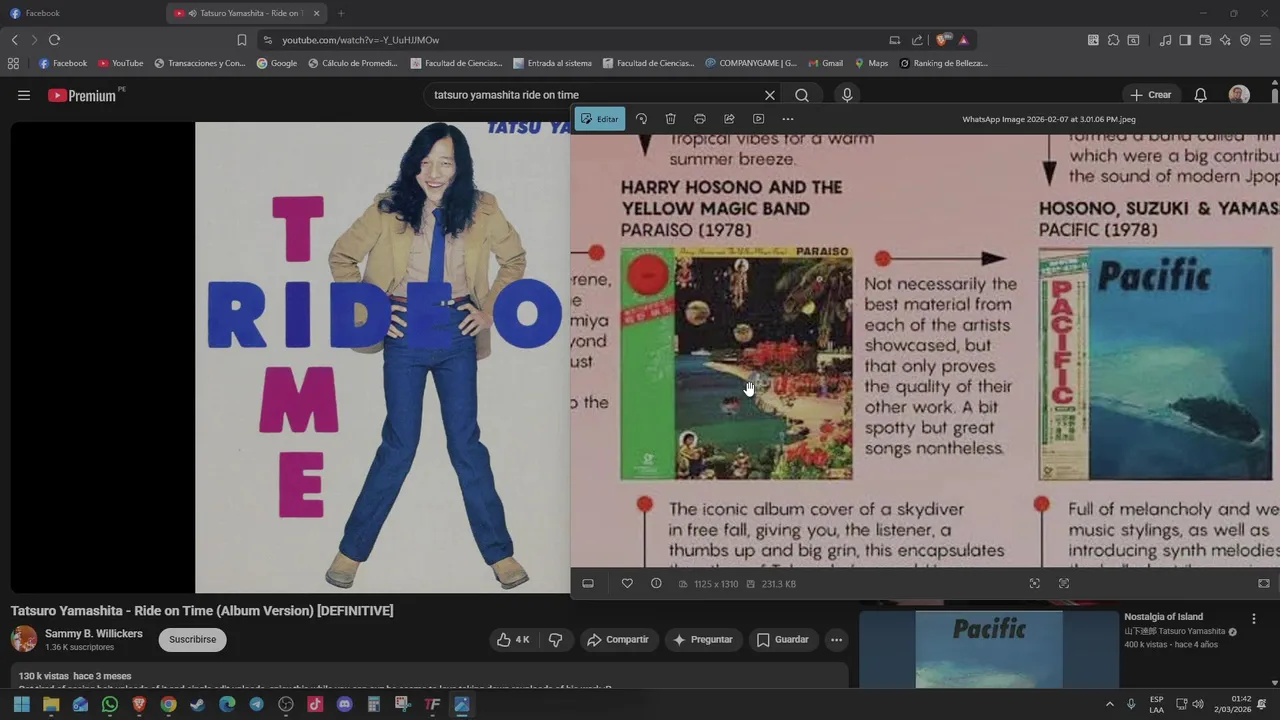Close the Tatsuro Yamashita browser tab
The width and height of the screenshot is (1280, 720).
click(x=317, y=13)
